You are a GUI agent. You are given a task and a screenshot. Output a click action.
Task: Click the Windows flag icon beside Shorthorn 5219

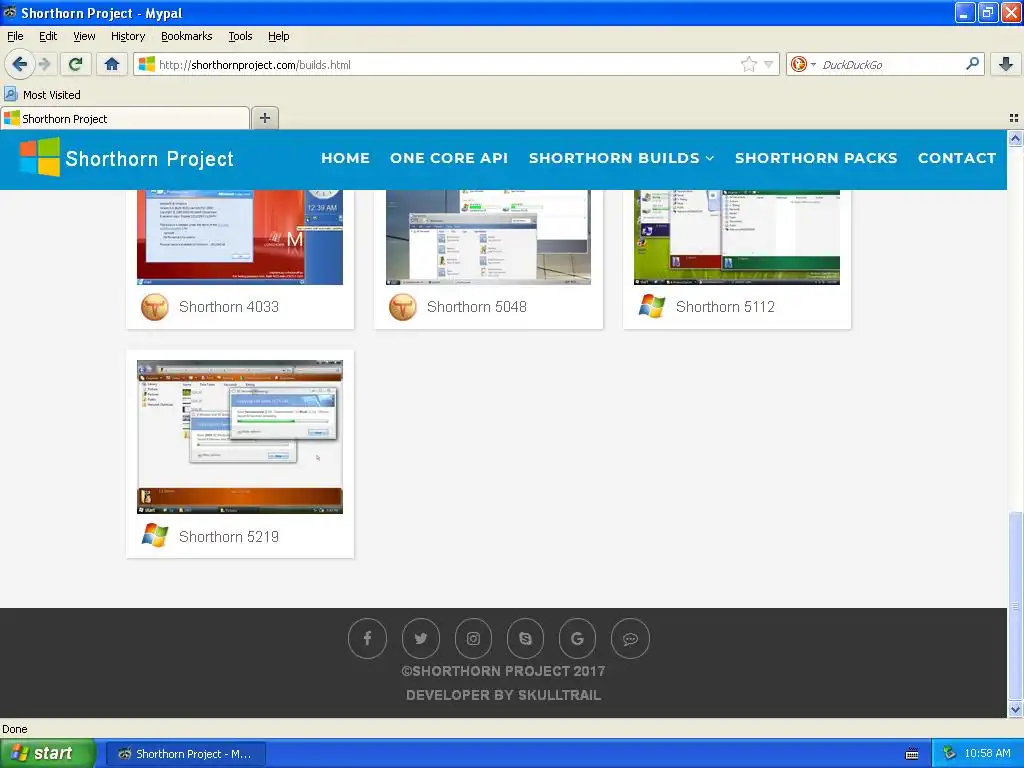pos(155,536)
